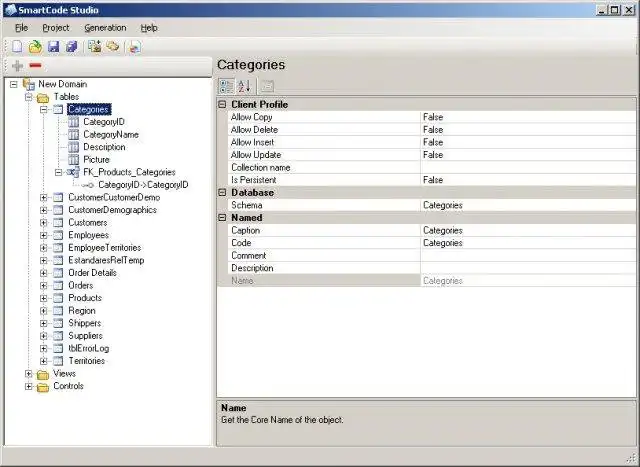Click the SmartCode Studio title bar icon
The height and width of the screenshot is (467, 640).
pos(10,10)
